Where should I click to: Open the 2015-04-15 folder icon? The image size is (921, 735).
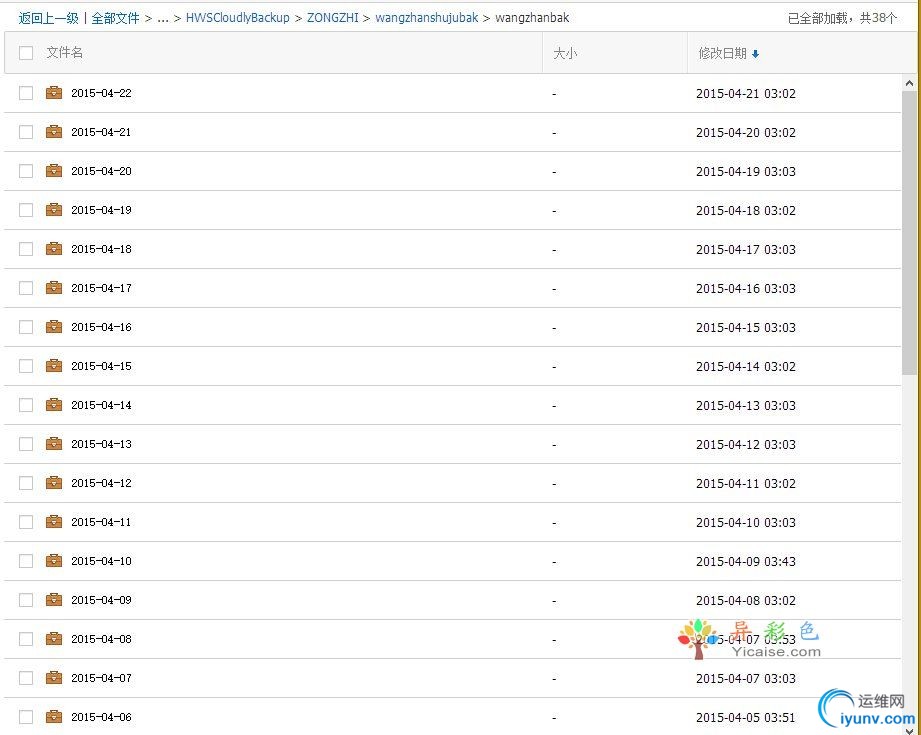54,365
